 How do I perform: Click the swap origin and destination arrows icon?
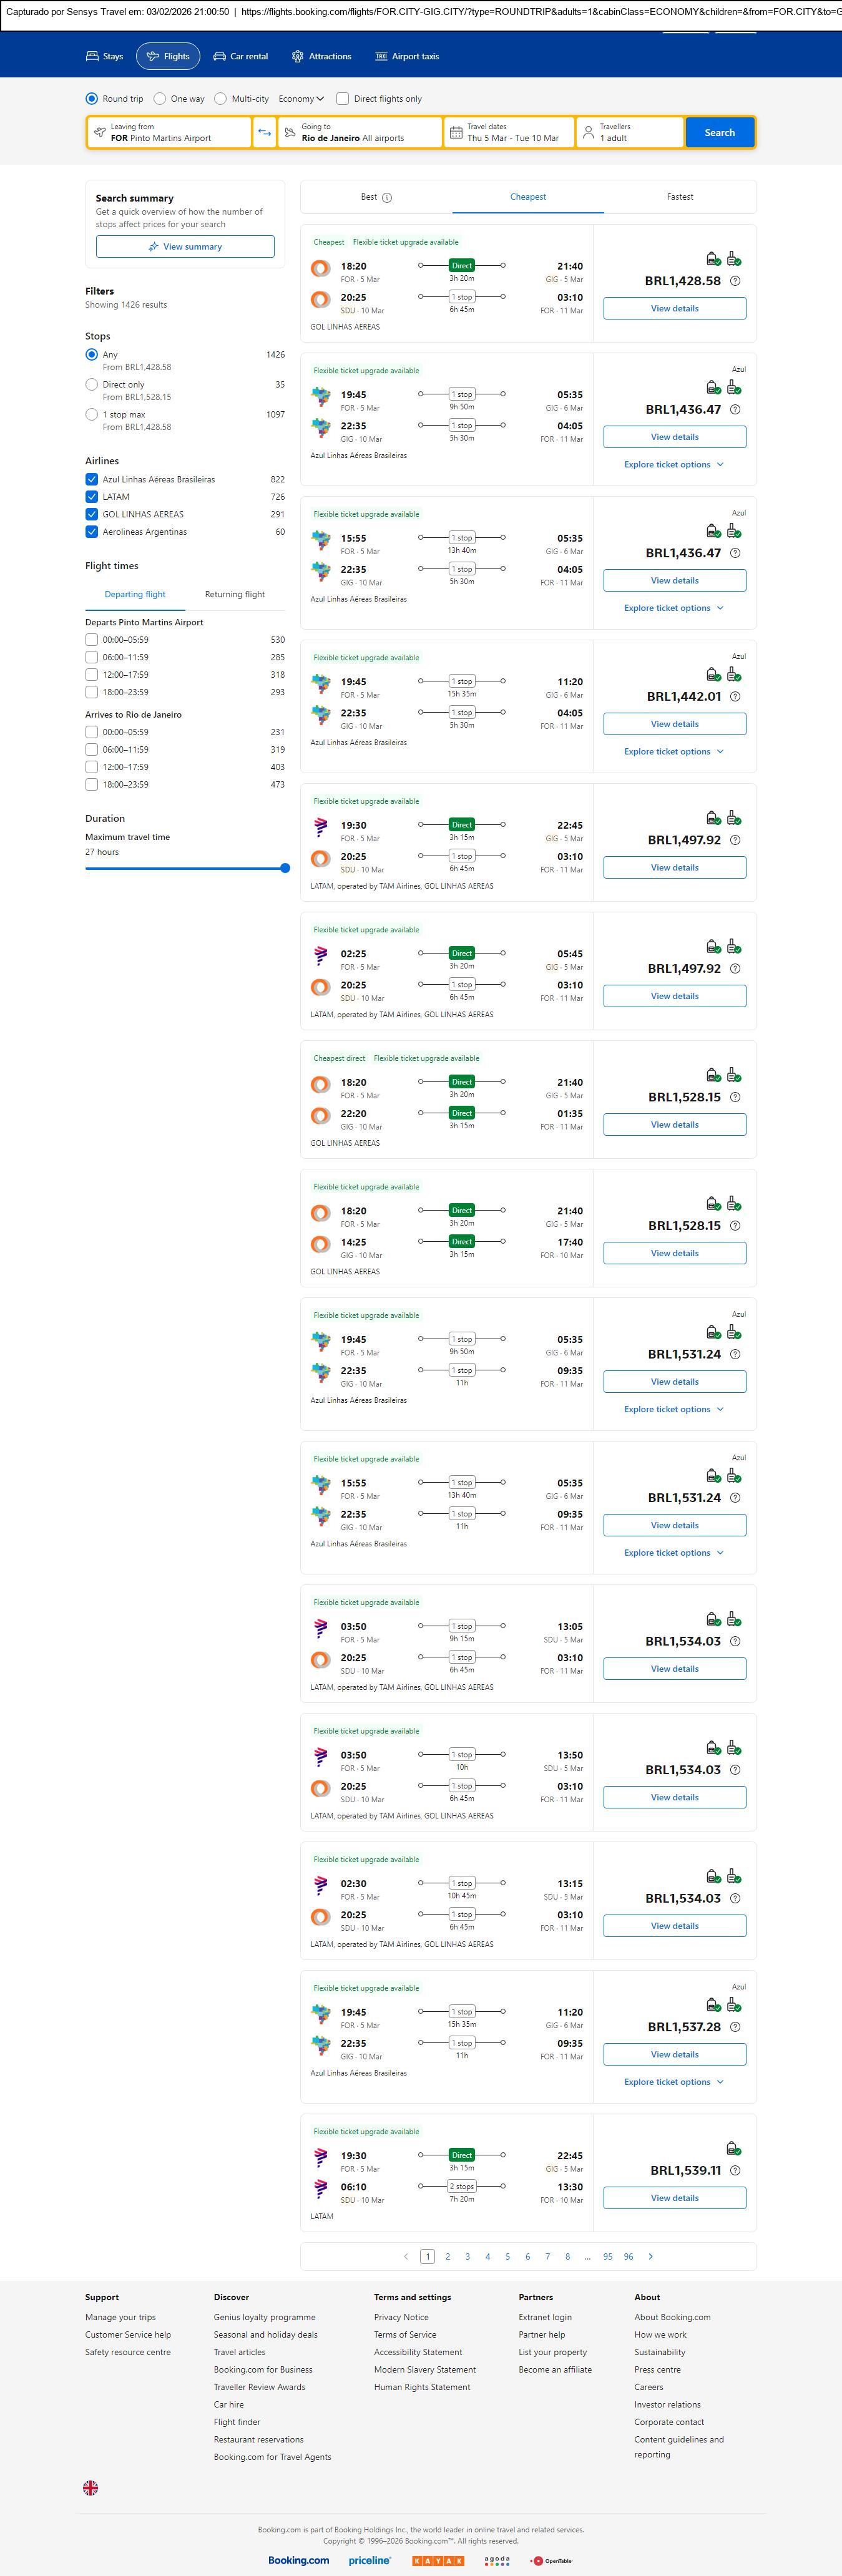click(264, 133)
